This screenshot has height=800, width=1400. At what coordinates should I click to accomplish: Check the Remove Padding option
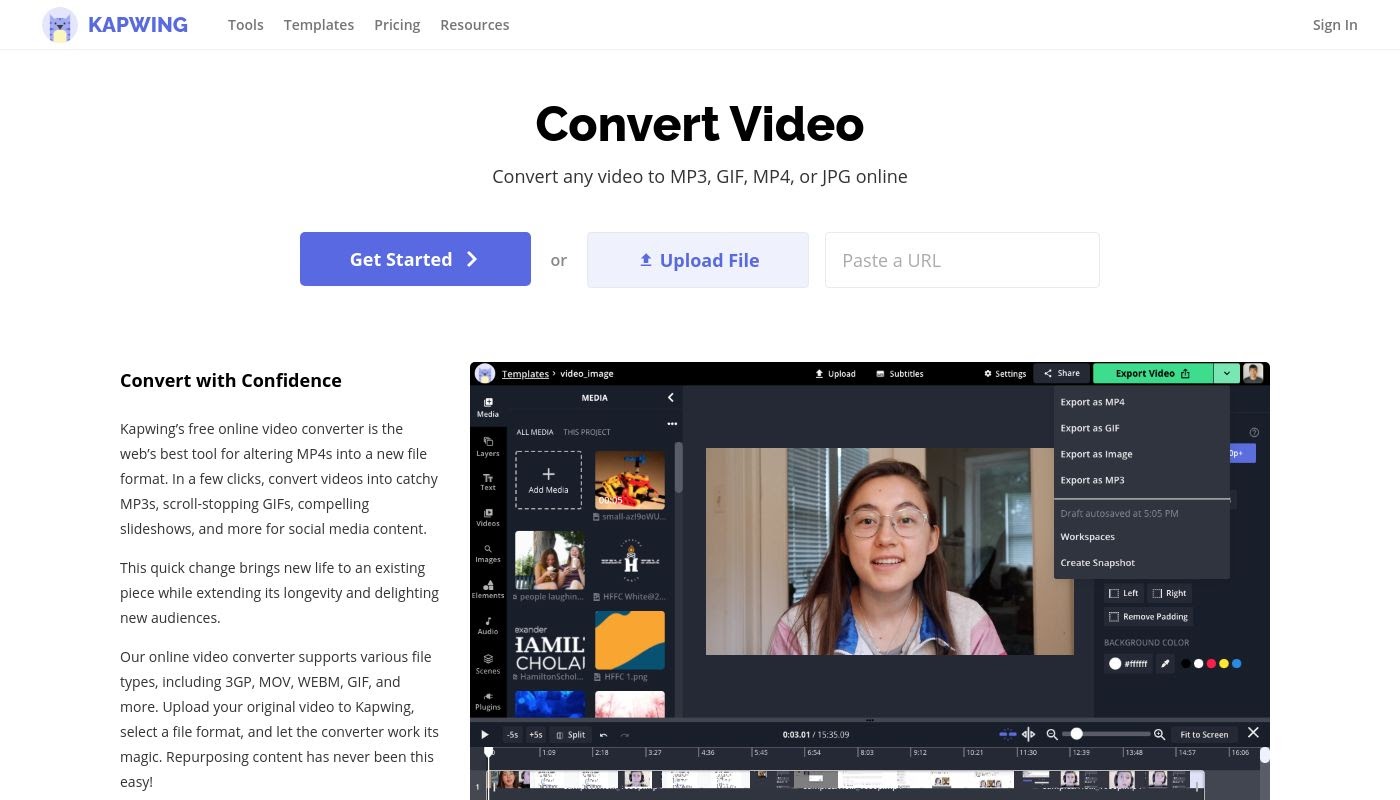point(1114,616)
